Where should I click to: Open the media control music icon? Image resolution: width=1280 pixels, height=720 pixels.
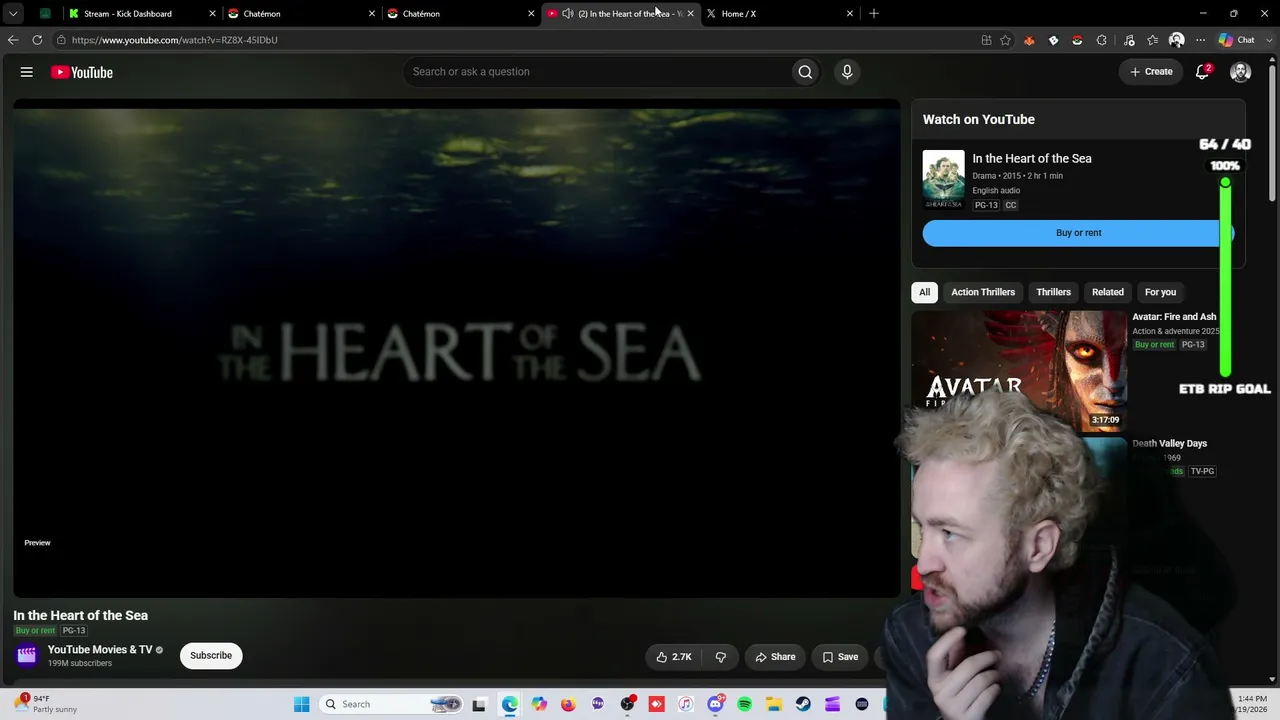[1129, 40]
